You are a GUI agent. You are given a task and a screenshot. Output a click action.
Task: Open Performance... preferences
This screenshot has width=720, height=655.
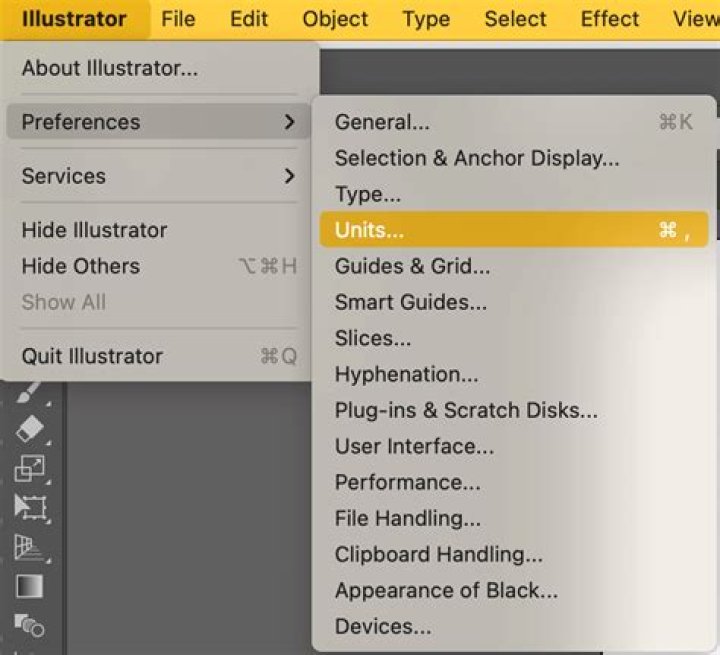514,482
